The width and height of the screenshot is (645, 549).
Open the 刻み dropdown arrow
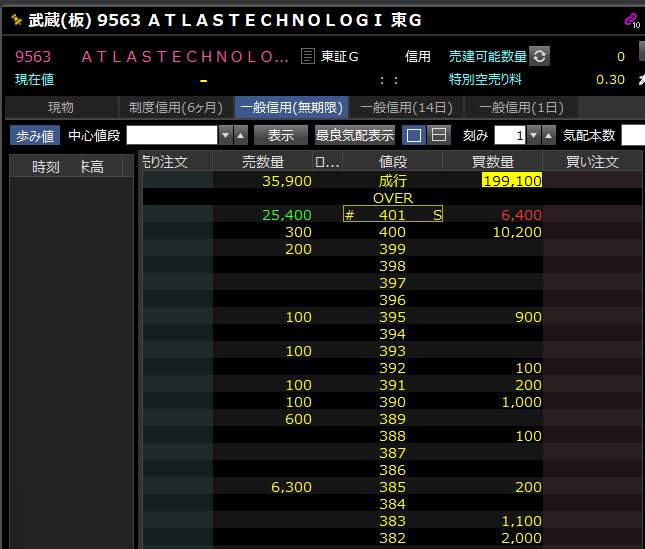[x=534, y=135]
